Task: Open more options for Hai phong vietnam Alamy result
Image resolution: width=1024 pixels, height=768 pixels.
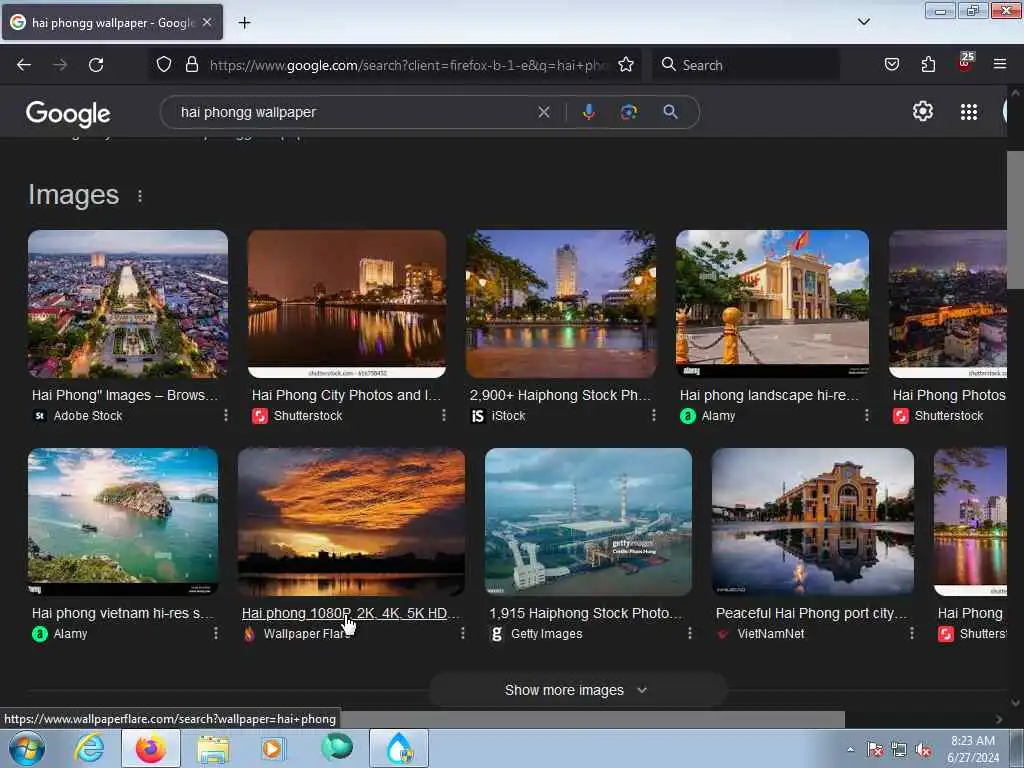Action: 216,633
